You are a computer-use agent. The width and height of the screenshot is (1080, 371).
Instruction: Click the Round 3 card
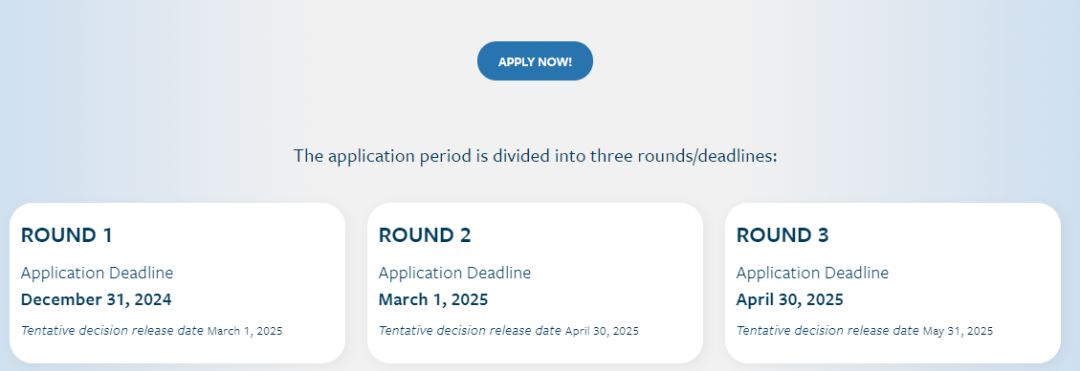[x=893, y=283]
